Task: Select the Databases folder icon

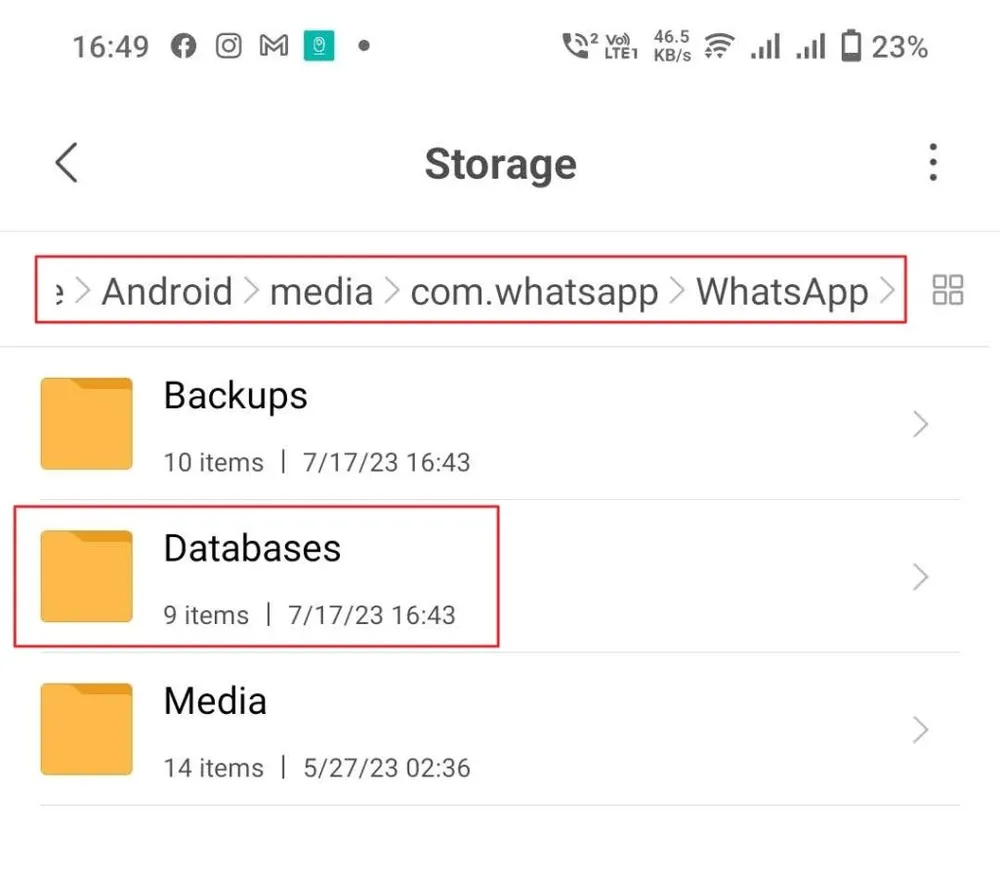Action: 86,576
